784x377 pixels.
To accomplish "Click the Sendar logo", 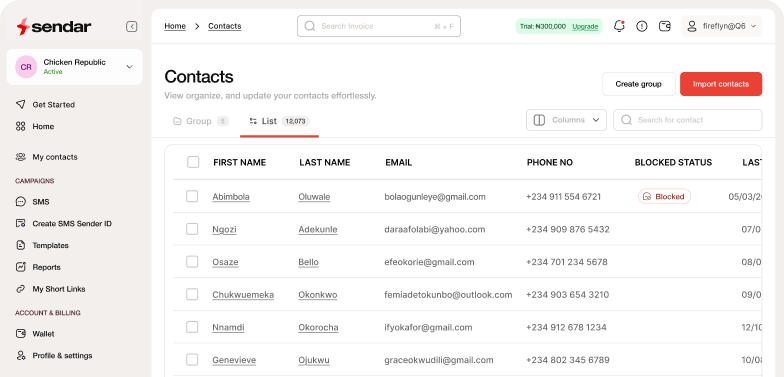I will (54, 26).
